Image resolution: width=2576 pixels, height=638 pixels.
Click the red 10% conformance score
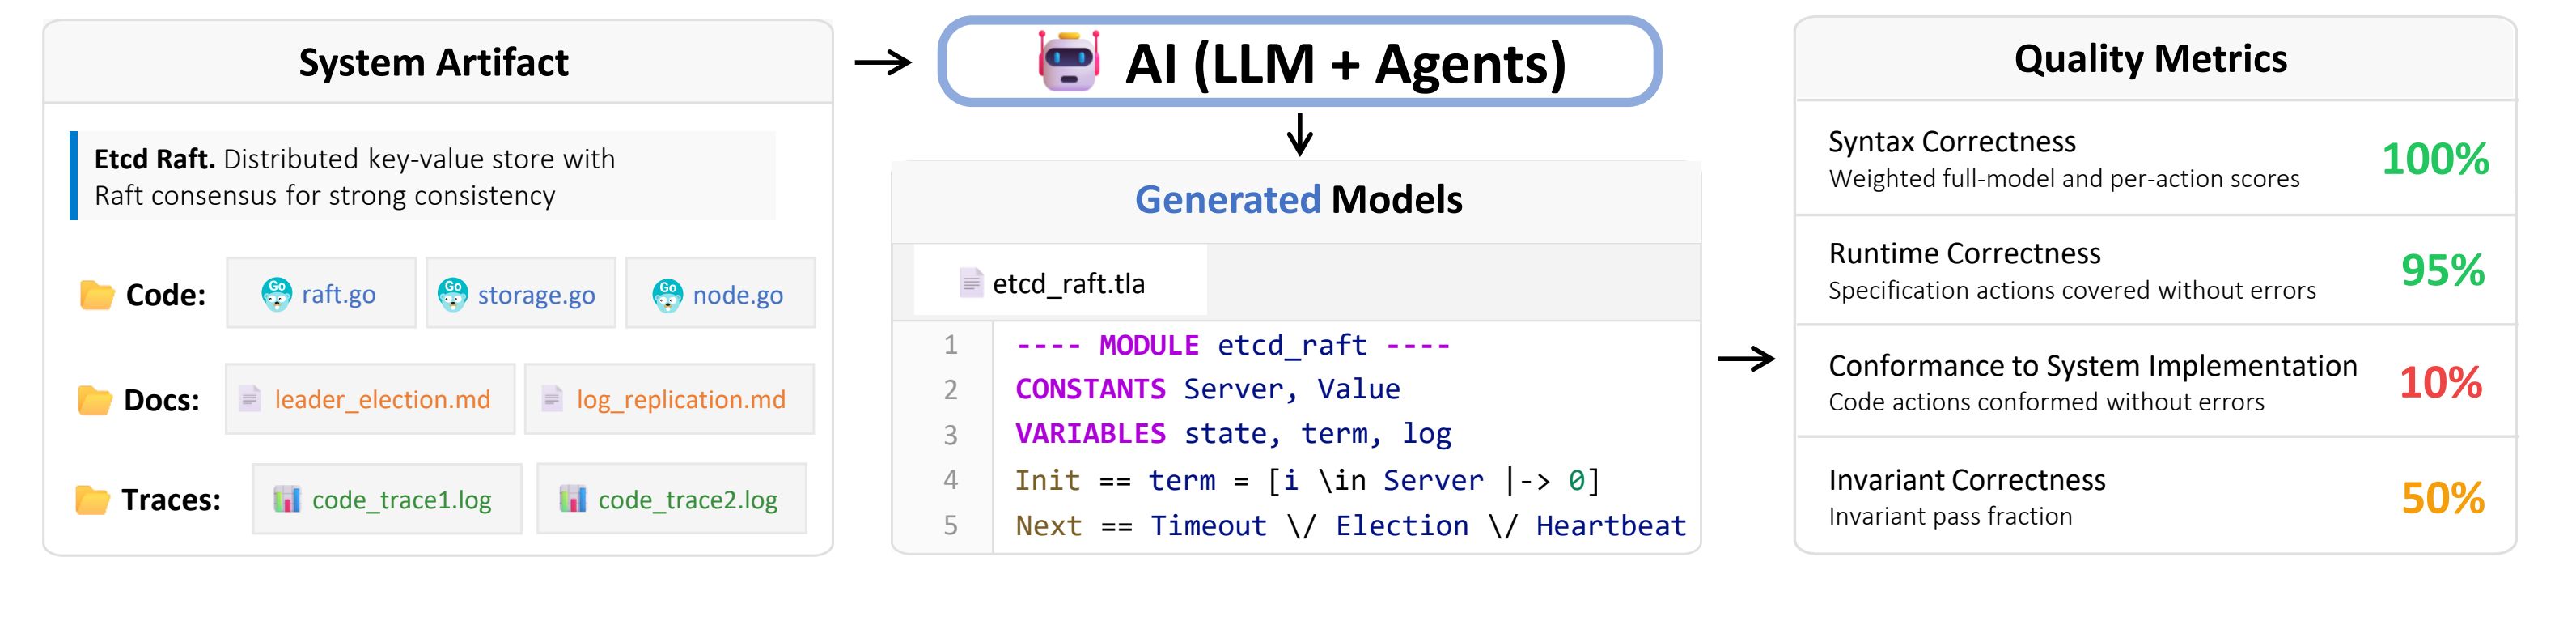click(2440, 382)
